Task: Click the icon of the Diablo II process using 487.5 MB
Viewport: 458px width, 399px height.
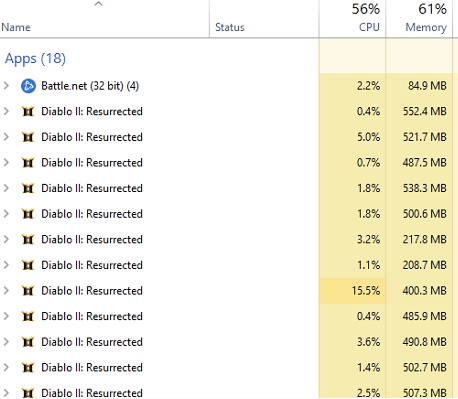Action: tap(28, 163)
